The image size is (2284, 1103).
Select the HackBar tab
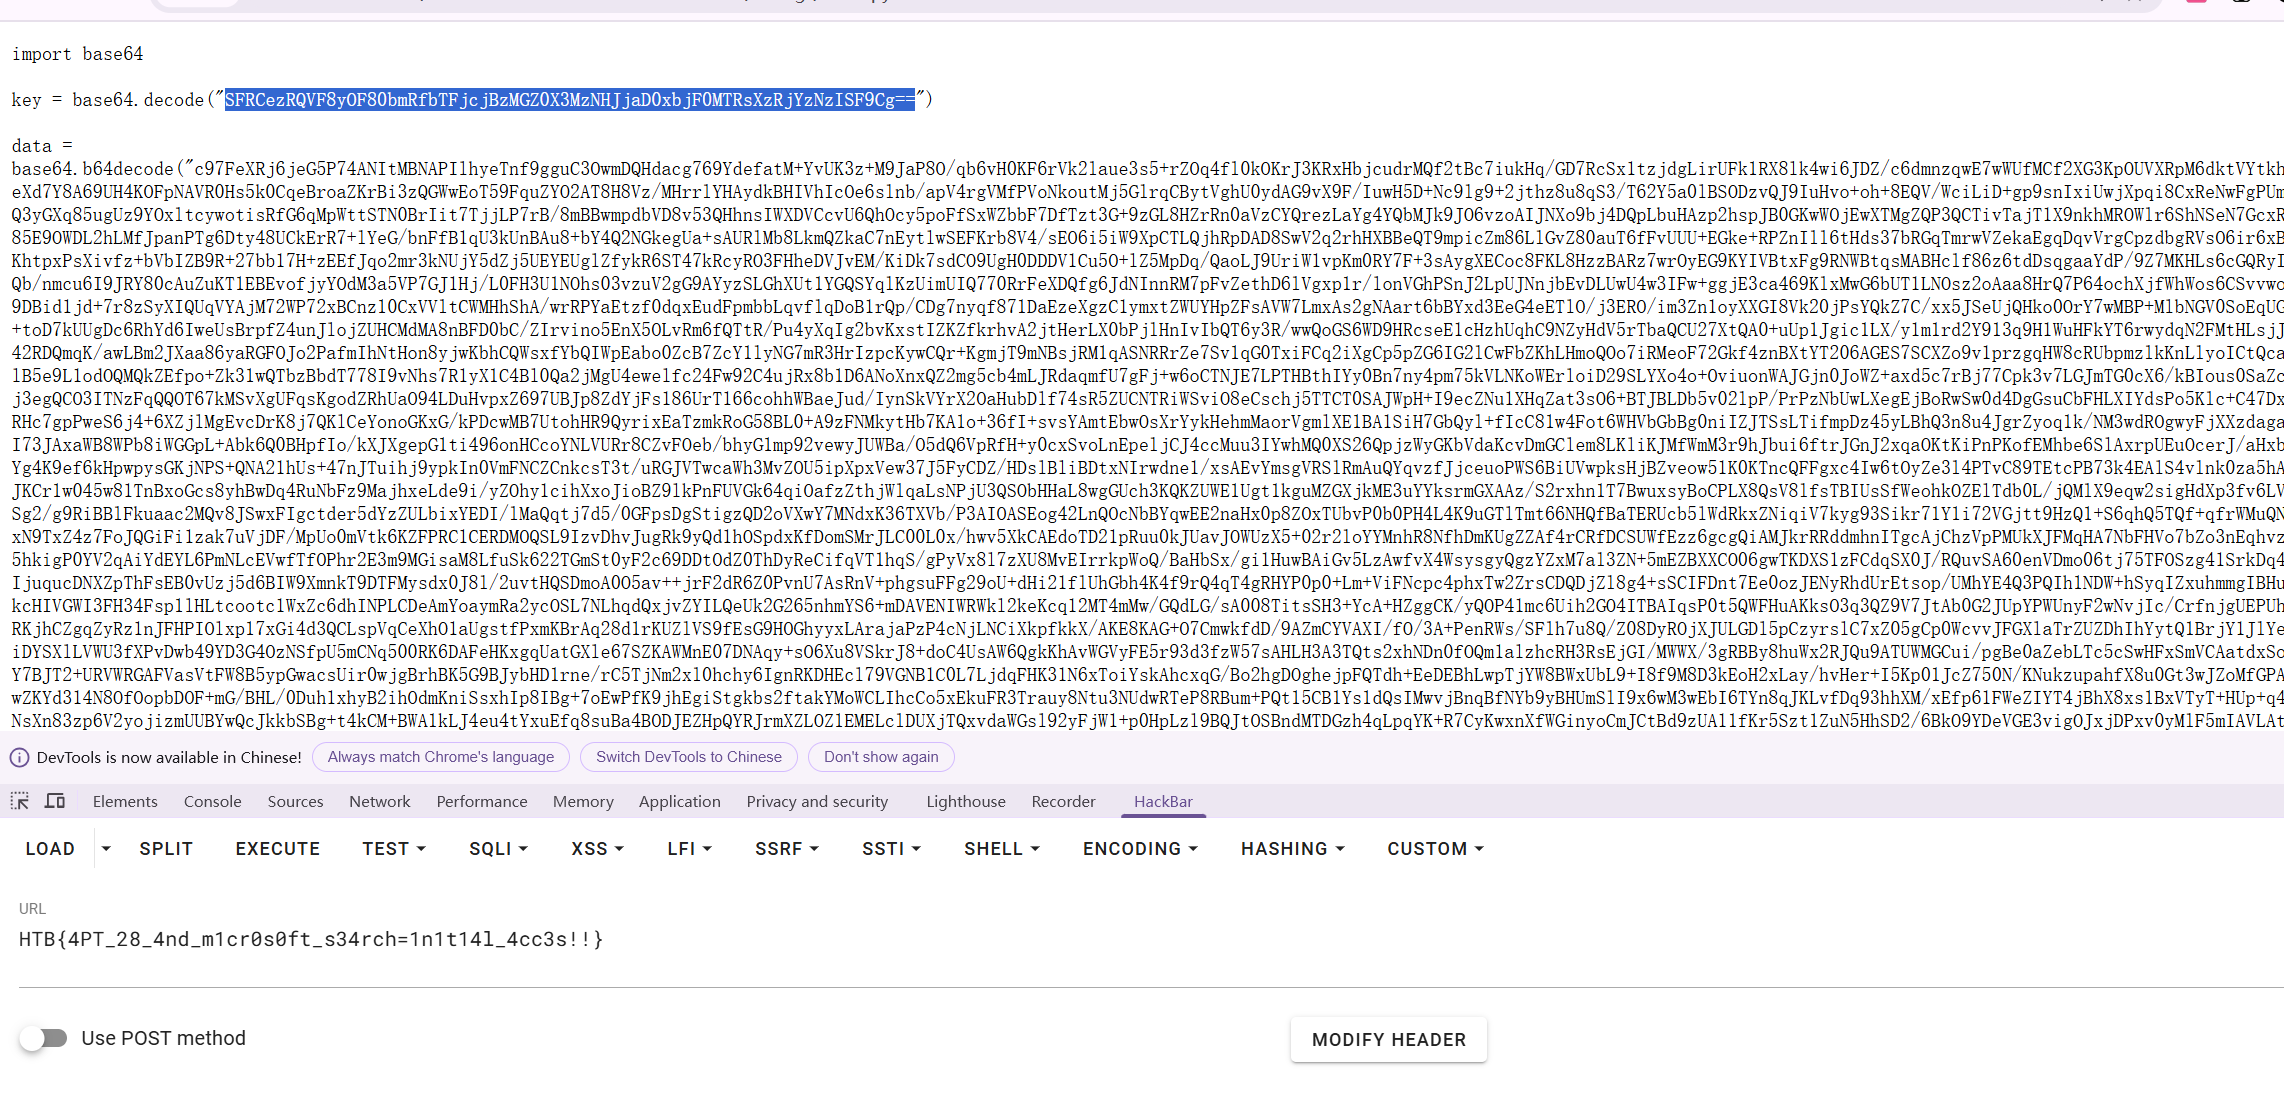tap(1163, 801)
